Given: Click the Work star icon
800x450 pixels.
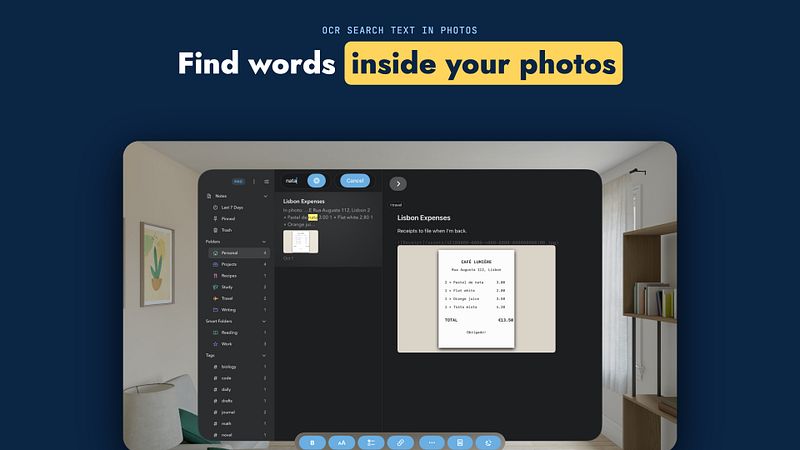Looking at the screenshot, I should coord(215,344).
